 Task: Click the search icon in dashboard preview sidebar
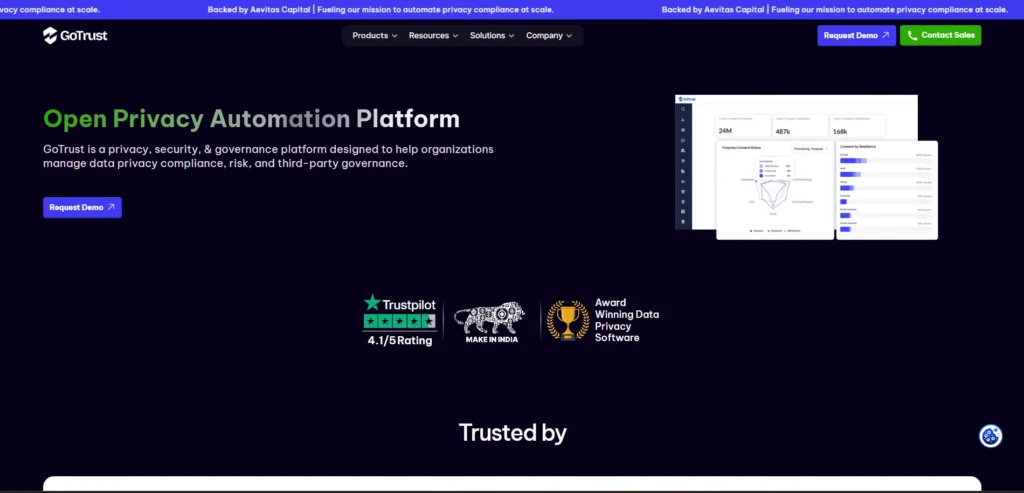(x=683, y=109)
